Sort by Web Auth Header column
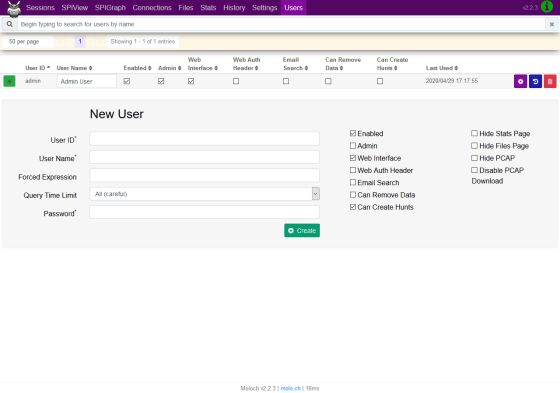The height and width of the screenshot is (393, 560). point(246,64)
